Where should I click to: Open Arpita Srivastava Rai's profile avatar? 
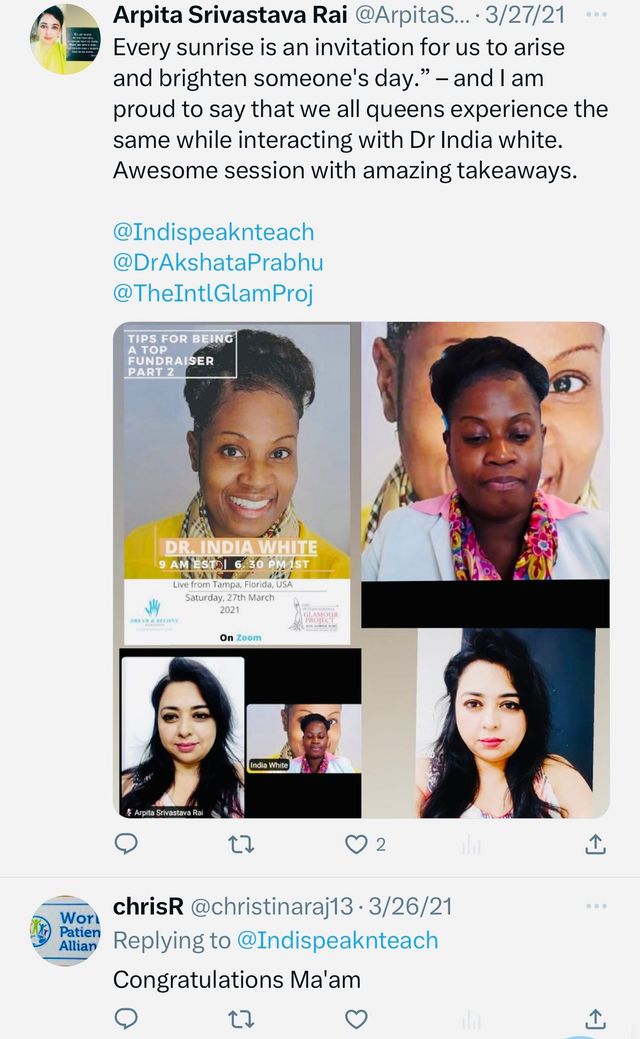click(x=66, y=39)
